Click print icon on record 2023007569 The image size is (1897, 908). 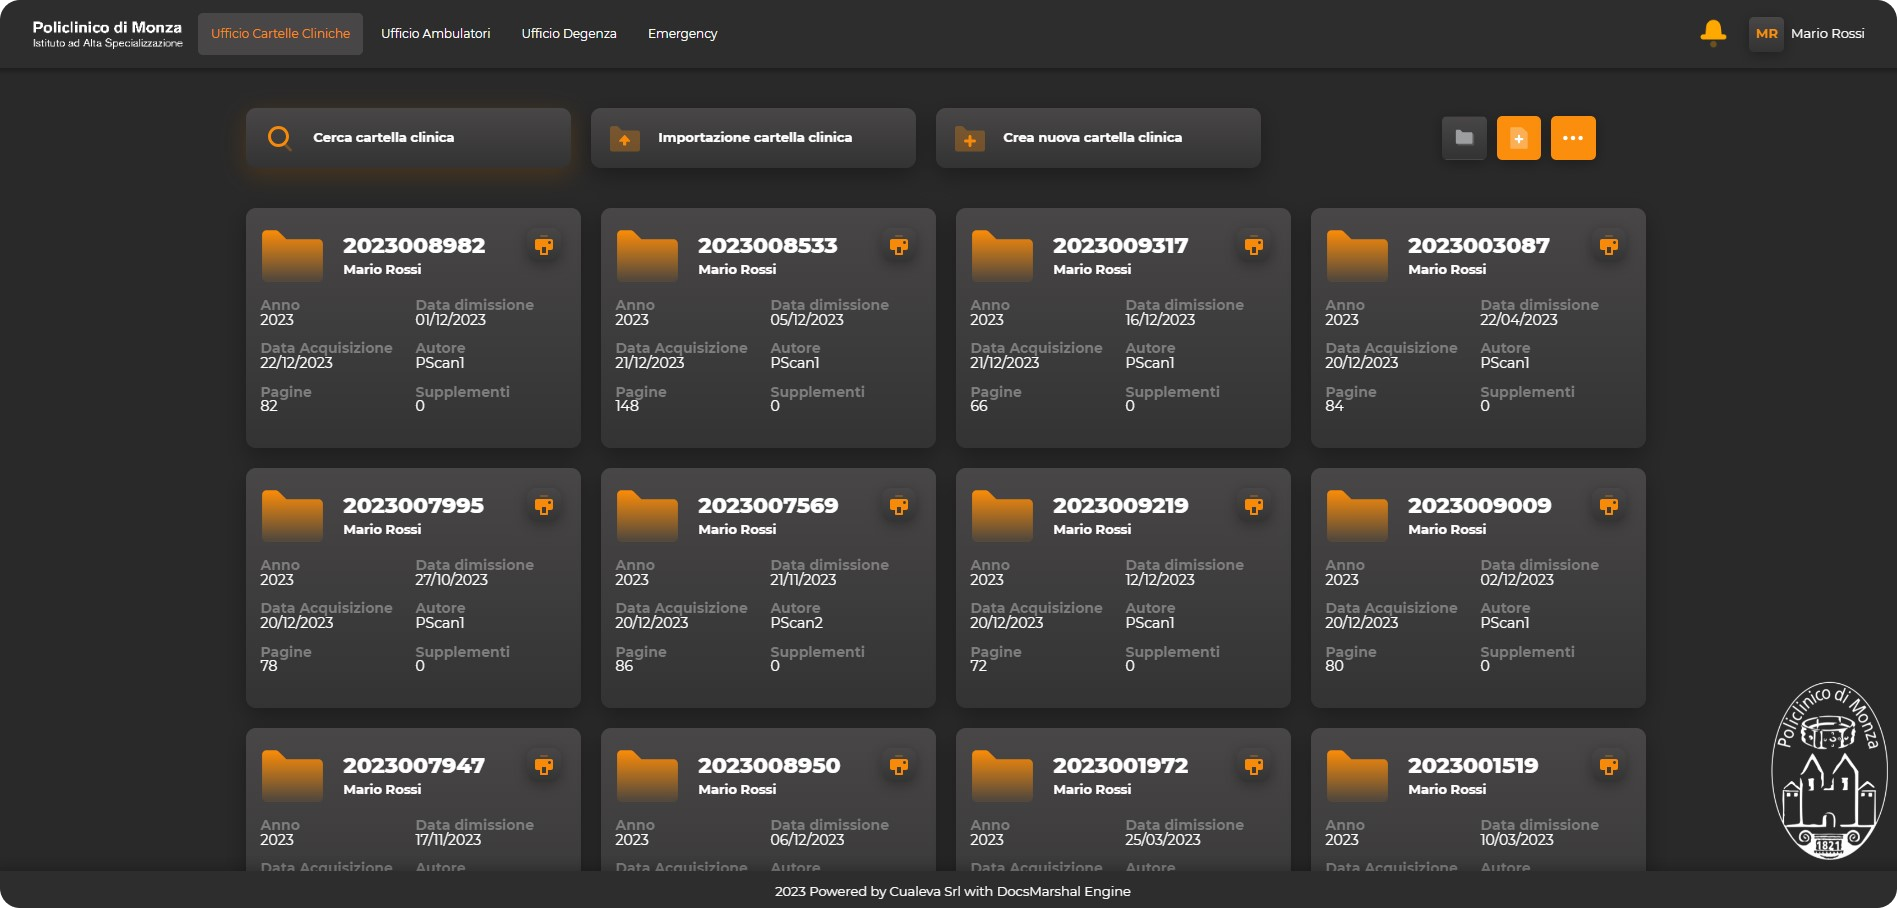(x=899, y=506)
